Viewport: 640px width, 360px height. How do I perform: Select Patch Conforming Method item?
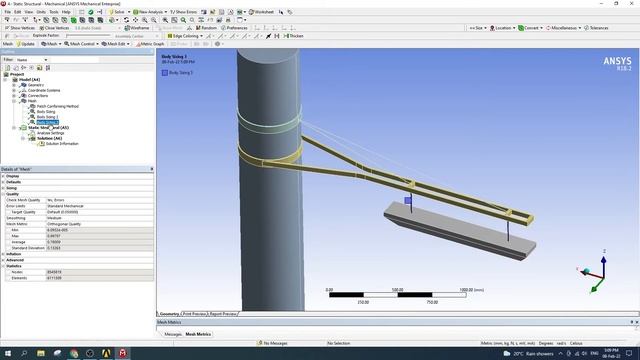pyautogui.click(x=58, y=106)
